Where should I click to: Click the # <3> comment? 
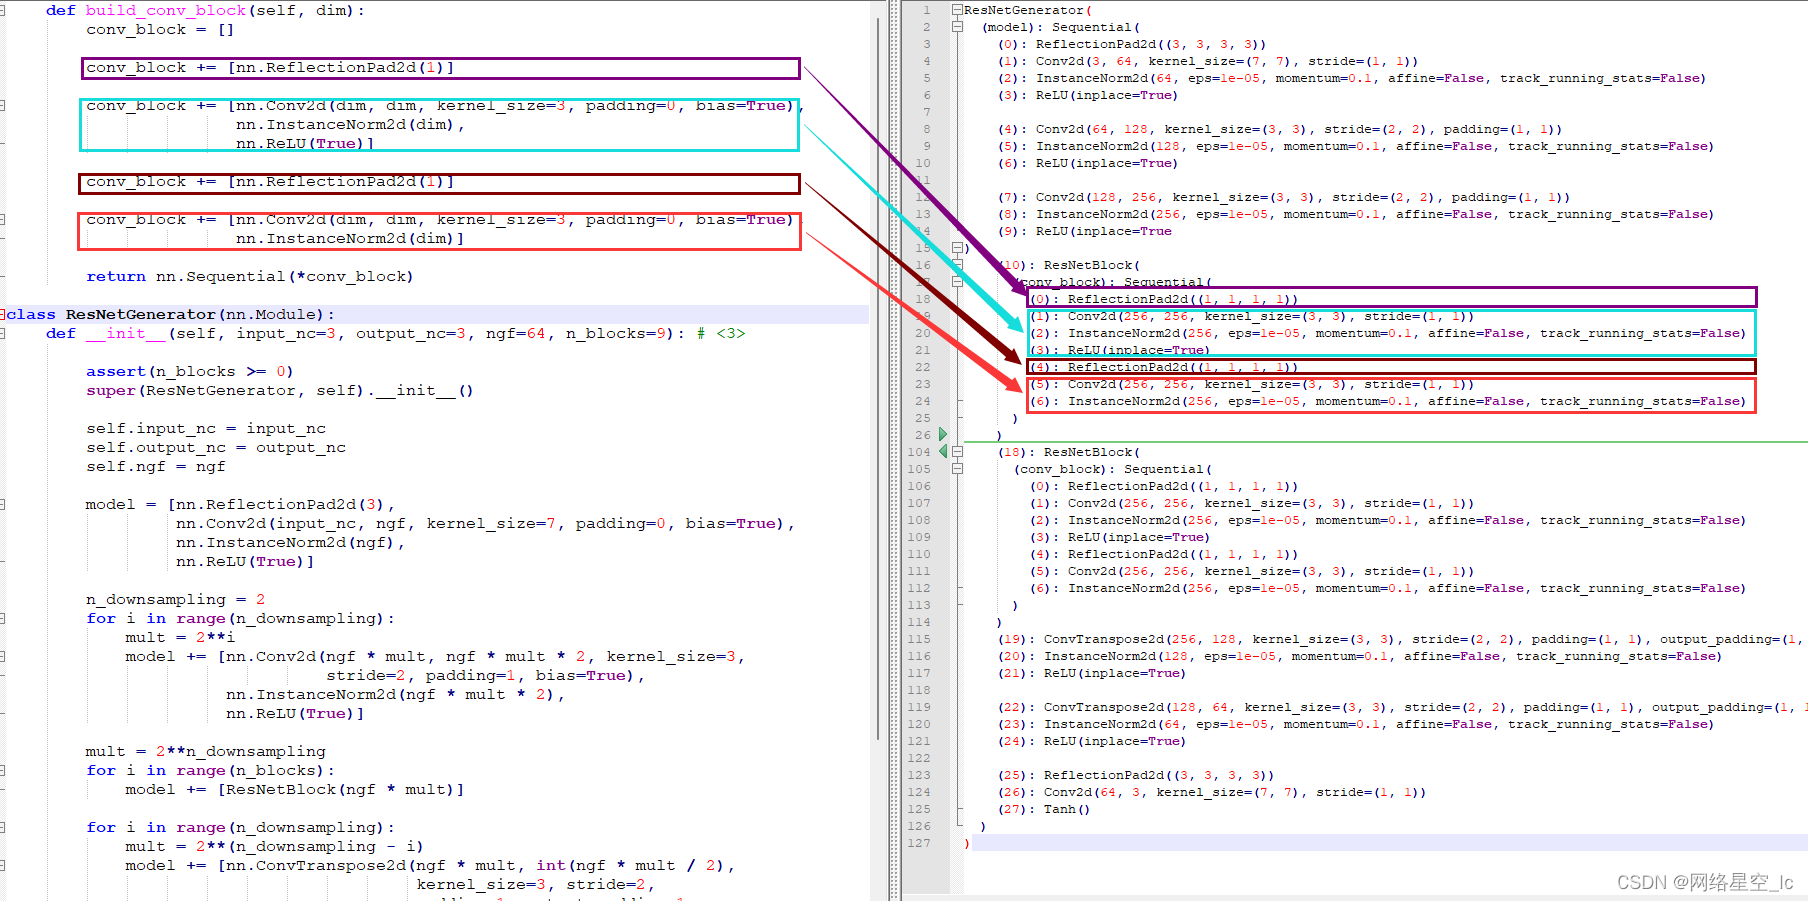tap(720, 333)
